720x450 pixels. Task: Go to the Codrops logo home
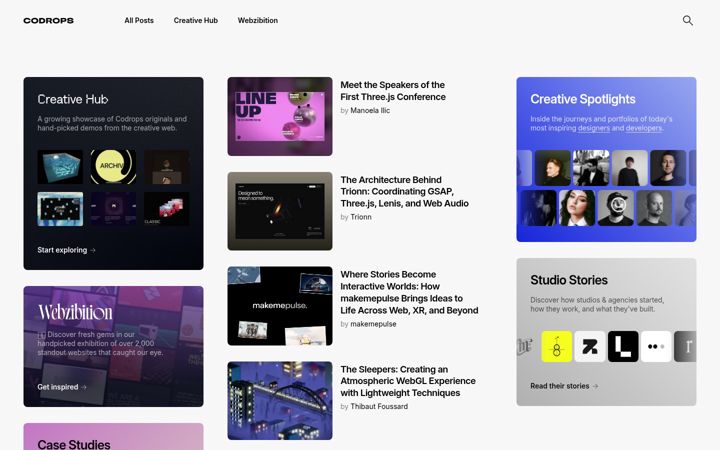49,21
